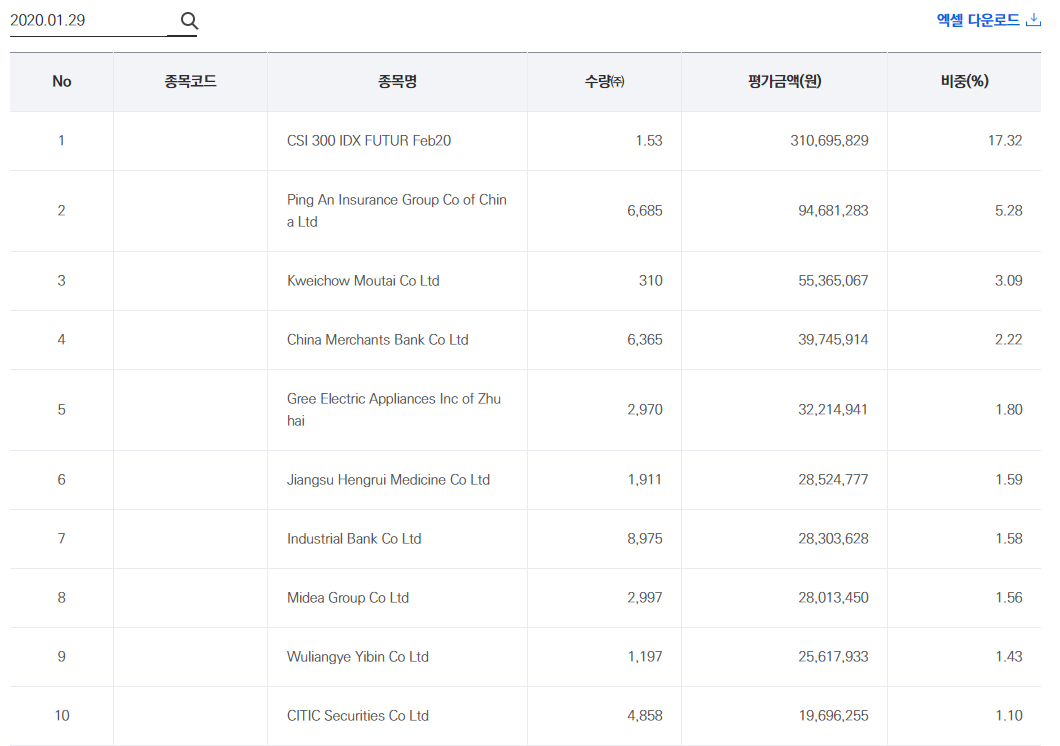This screenshot has height=746, width=1060.
Task: Click weight value 1.10
Action: coord(1009,716)
